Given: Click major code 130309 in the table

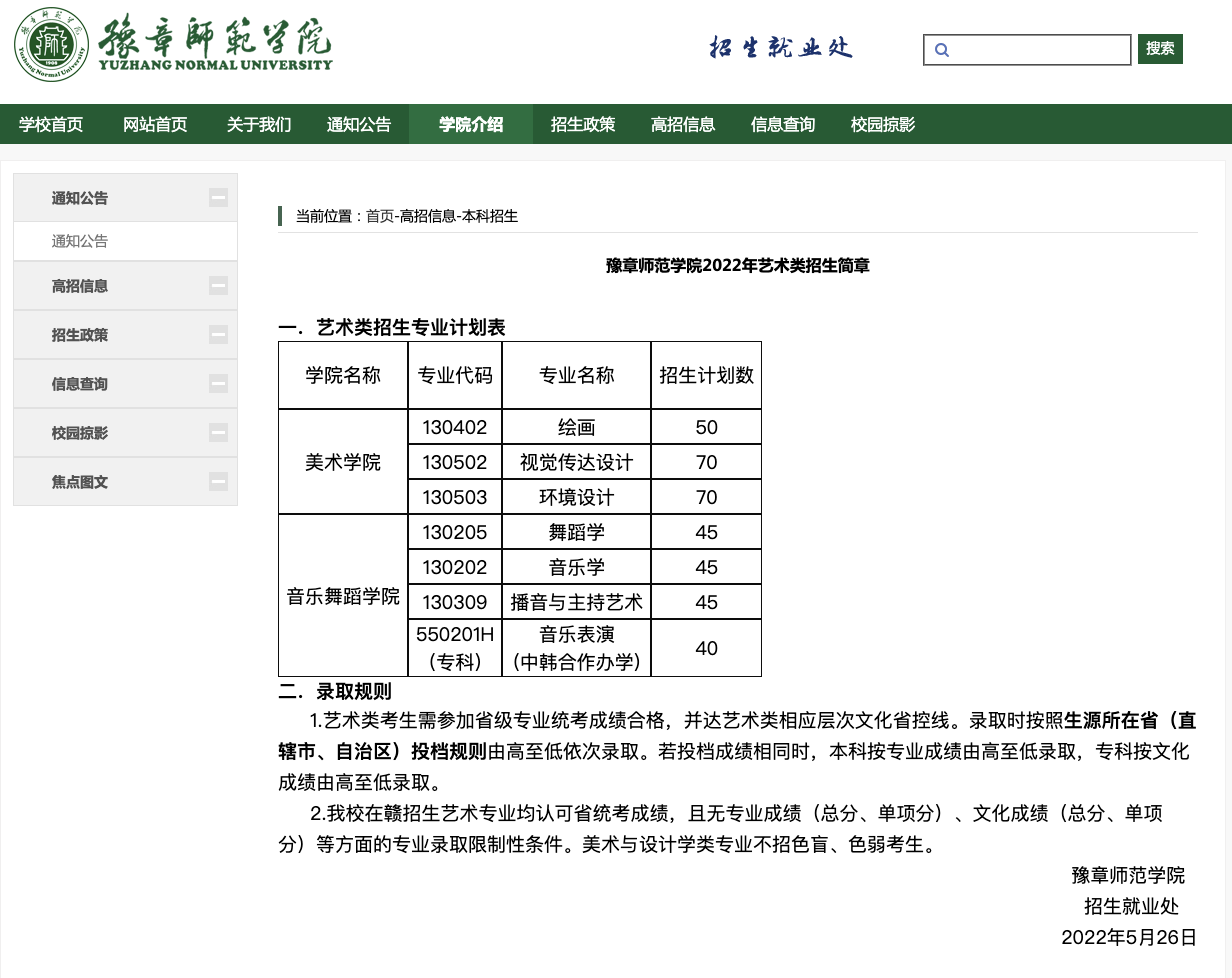Looking at the screenshot, I should [x=455, y=602].
